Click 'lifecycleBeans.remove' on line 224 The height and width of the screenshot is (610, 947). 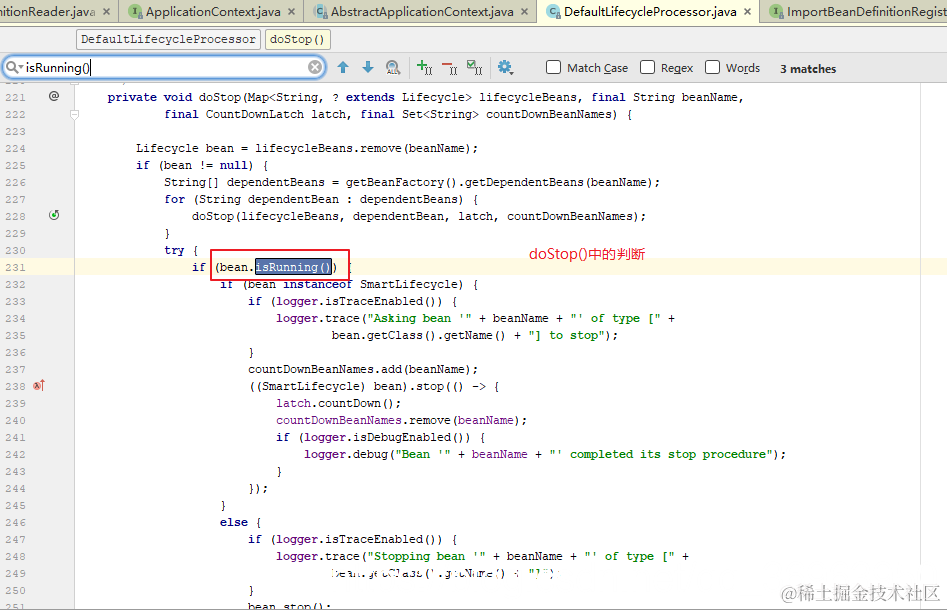click(329, 148)
